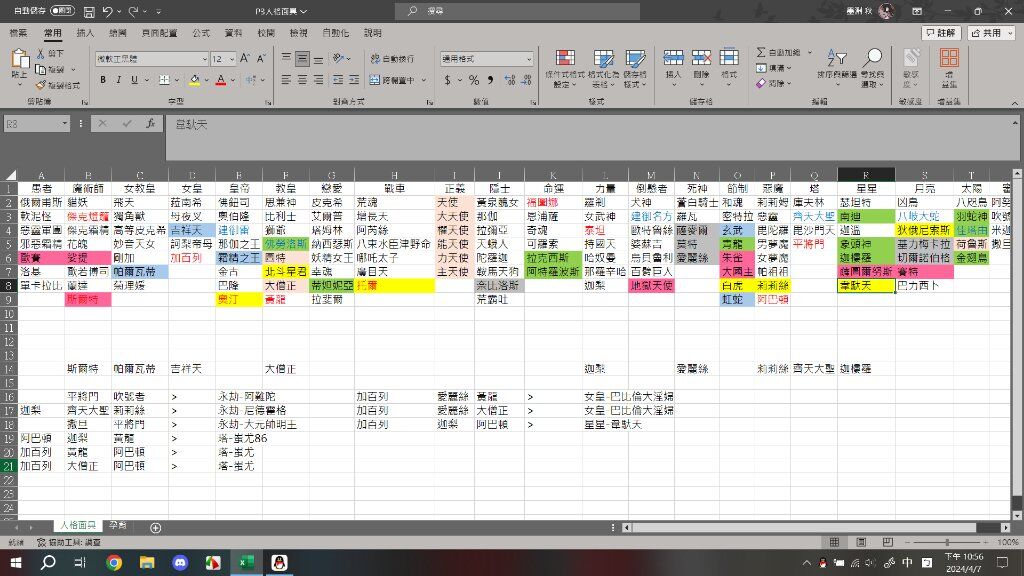Click the Paste clipboard icon

[x=20, y=59]
